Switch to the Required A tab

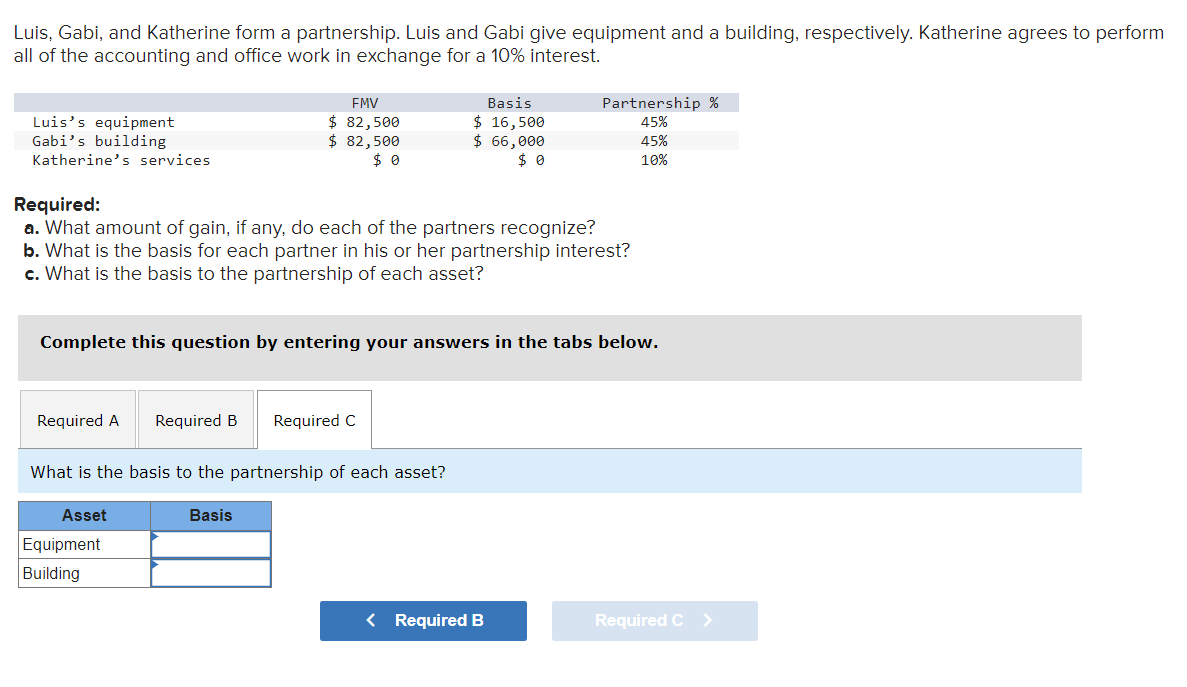[77, 420]
